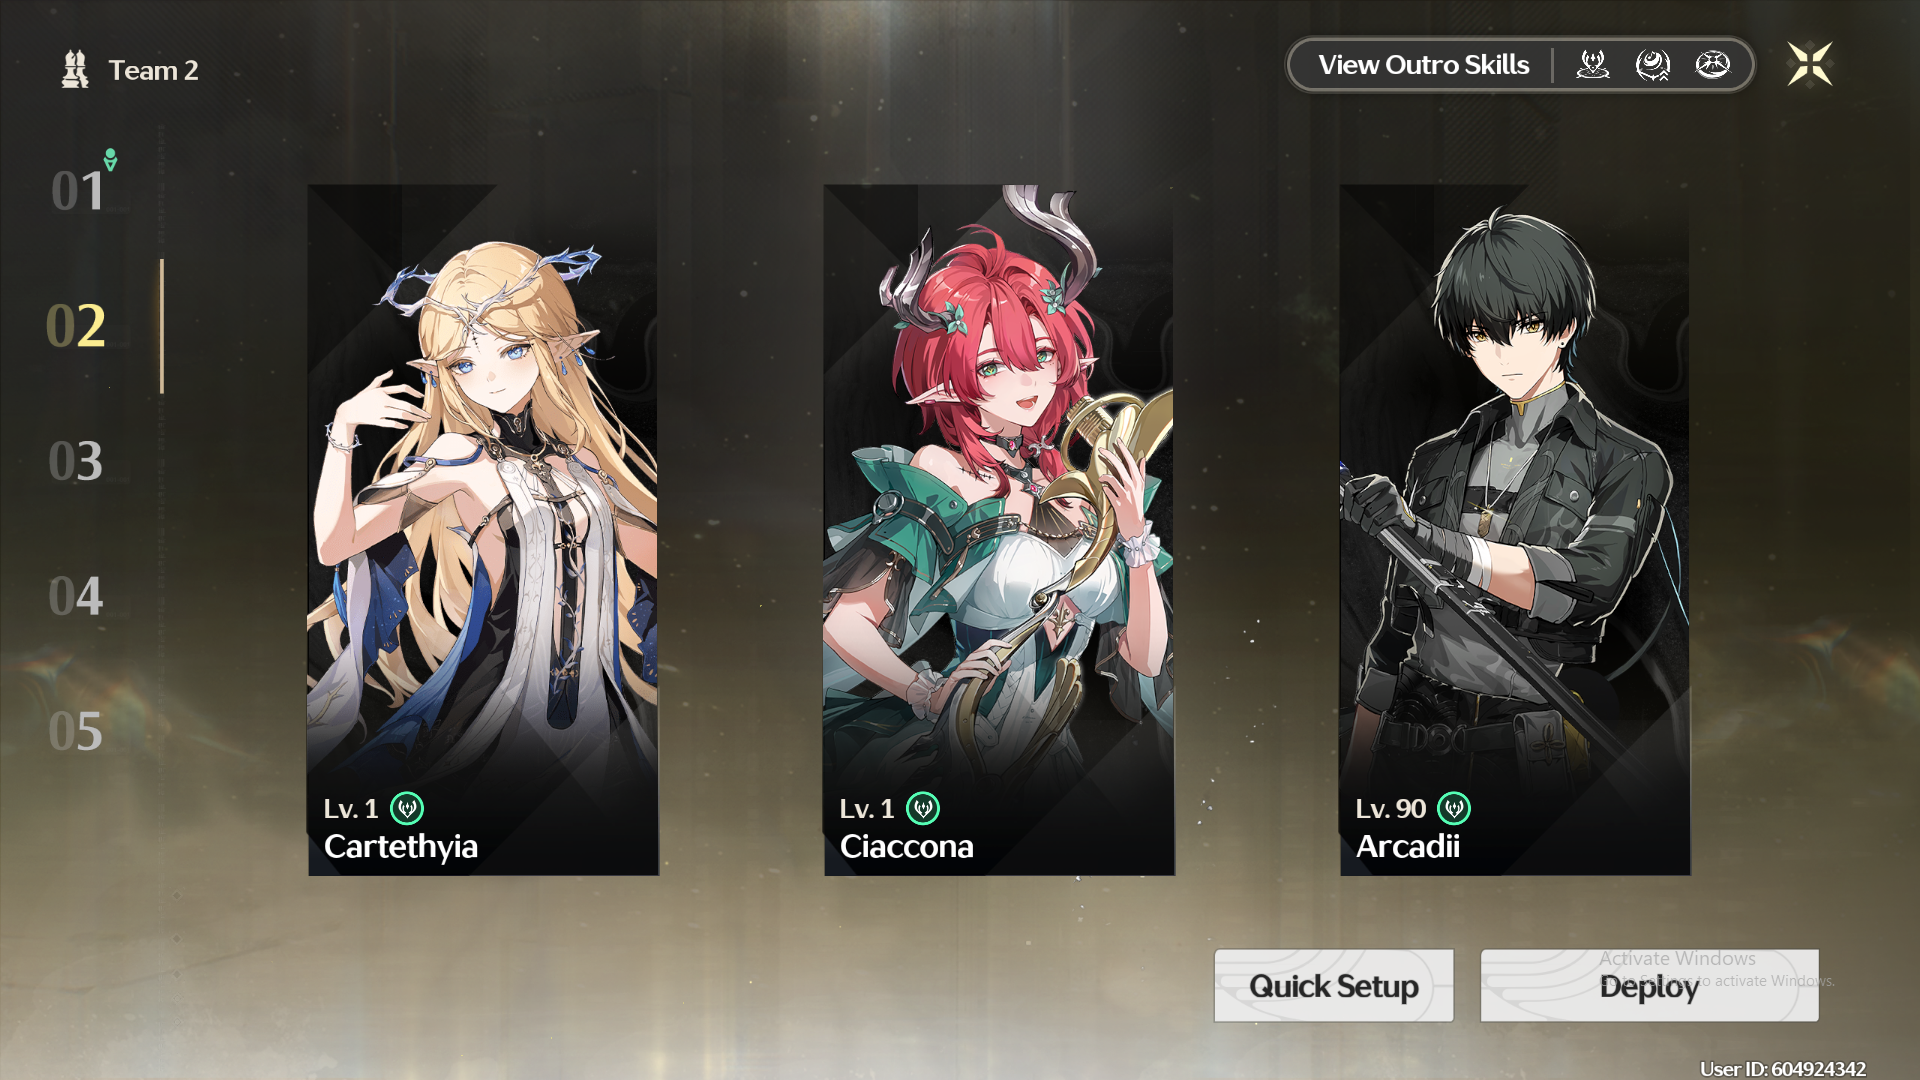Select the Arcadii character card
1920x1080 pixels.
click(1515, 530)
